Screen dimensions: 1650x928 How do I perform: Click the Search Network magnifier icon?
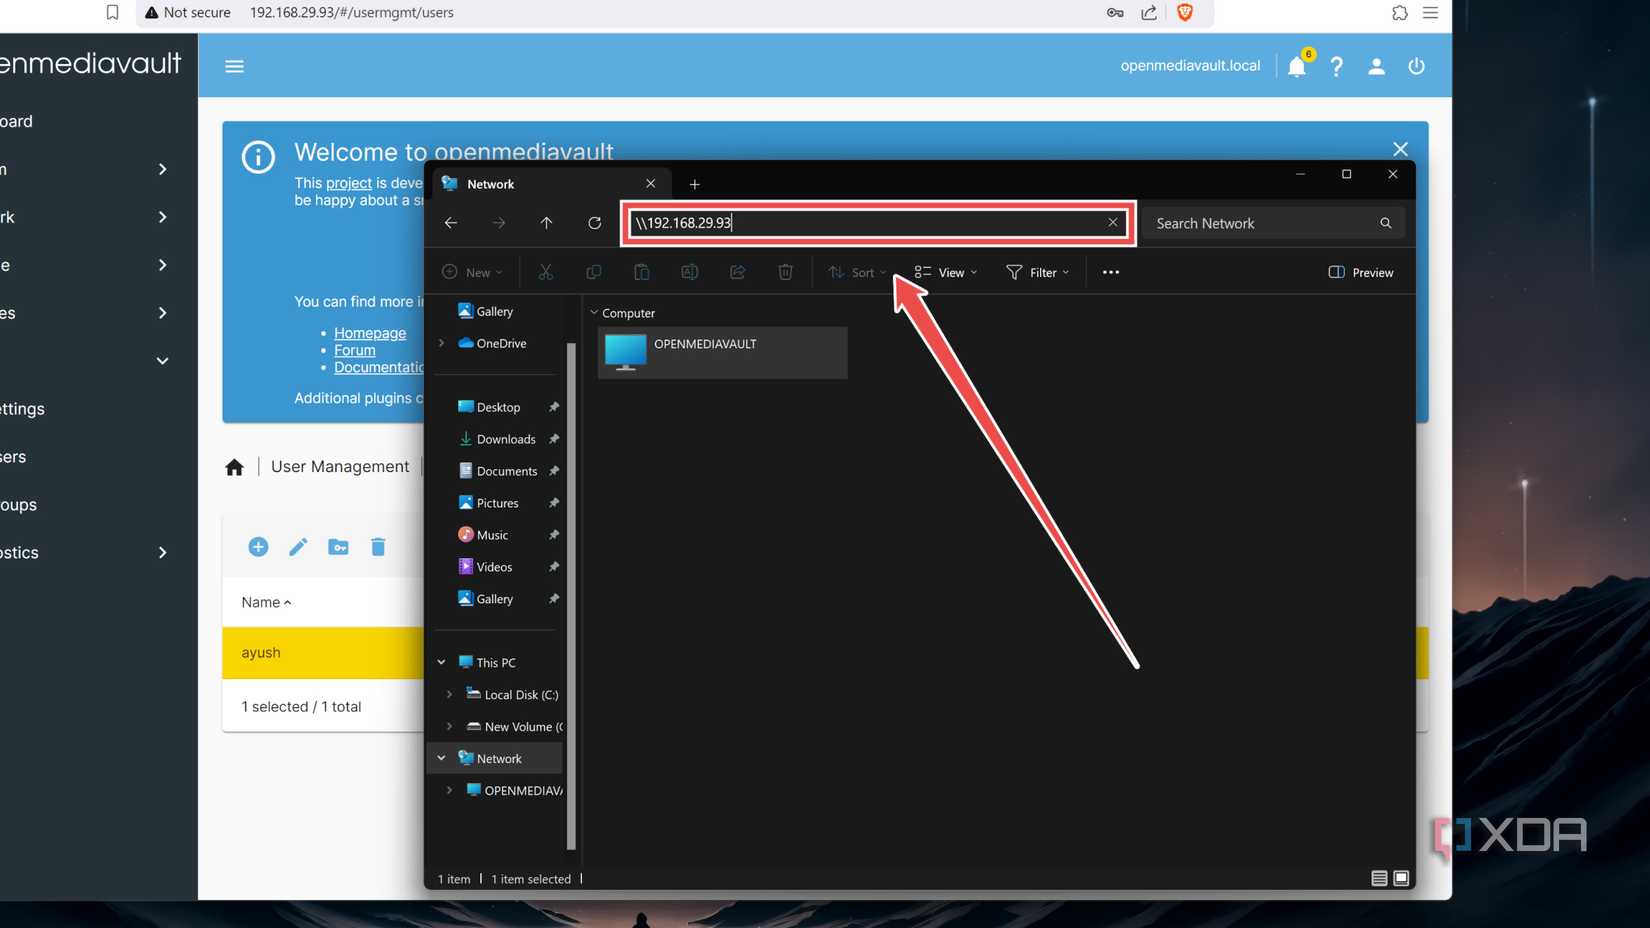point(1385,223)
